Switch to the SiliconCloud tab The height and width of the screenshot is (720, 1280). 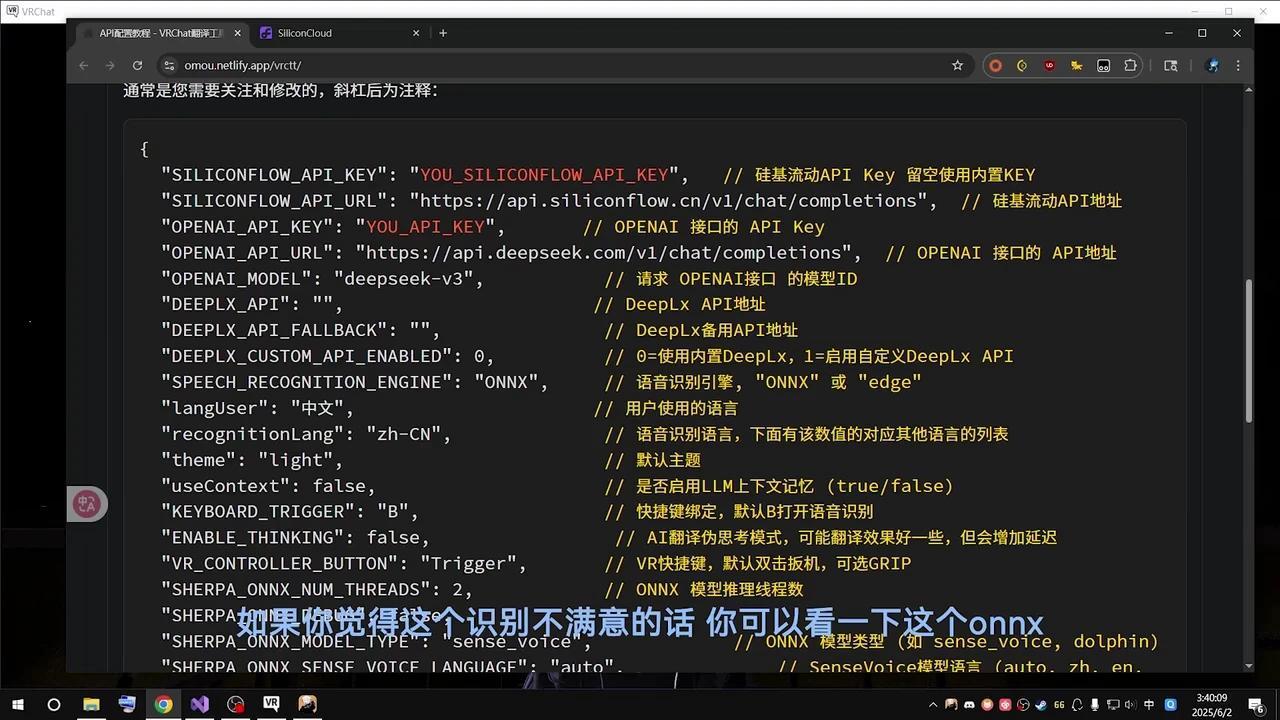click(339, 33)
